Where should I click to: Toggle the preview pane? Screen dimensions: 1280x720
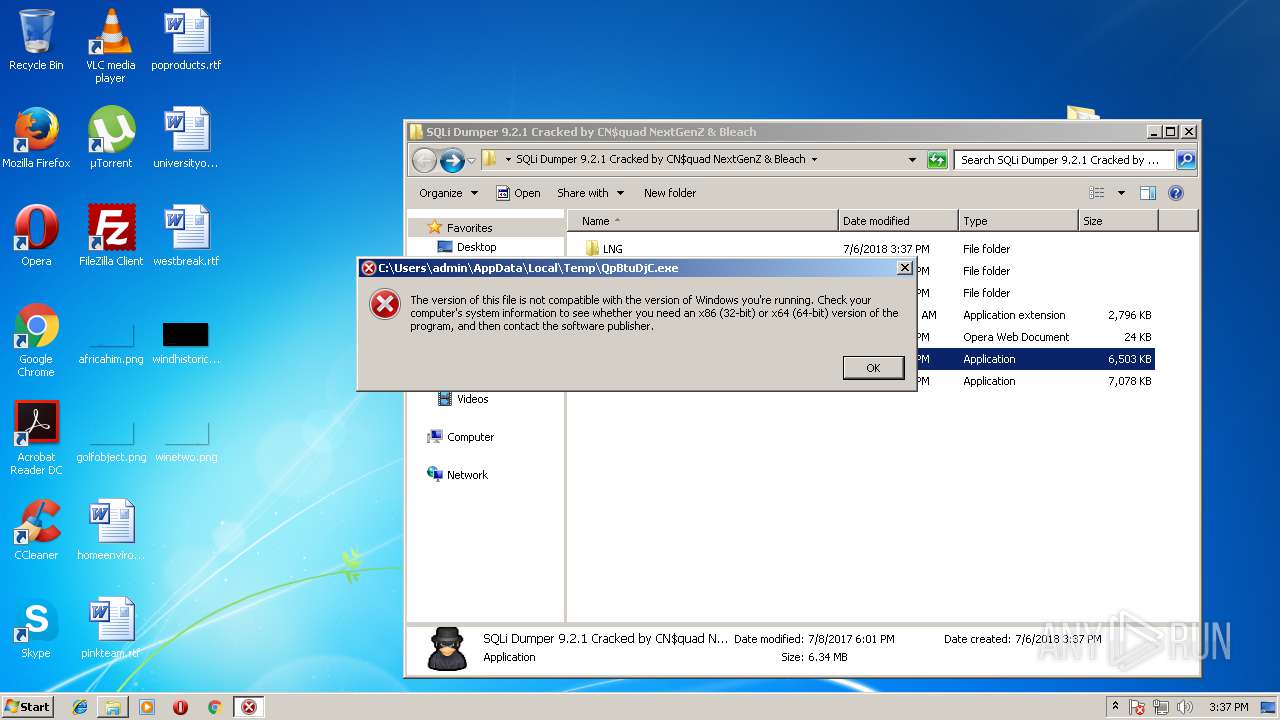[x=1148, y=193]
